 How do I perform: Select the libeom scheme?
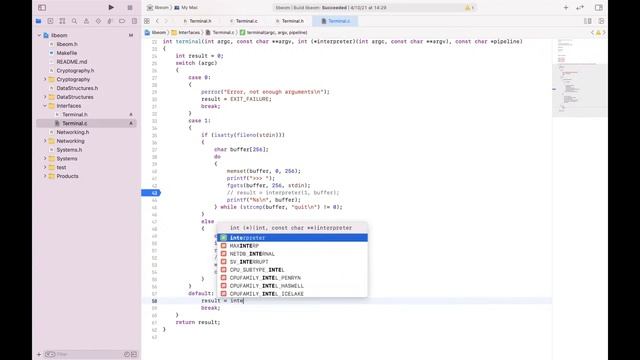point(158,7)
